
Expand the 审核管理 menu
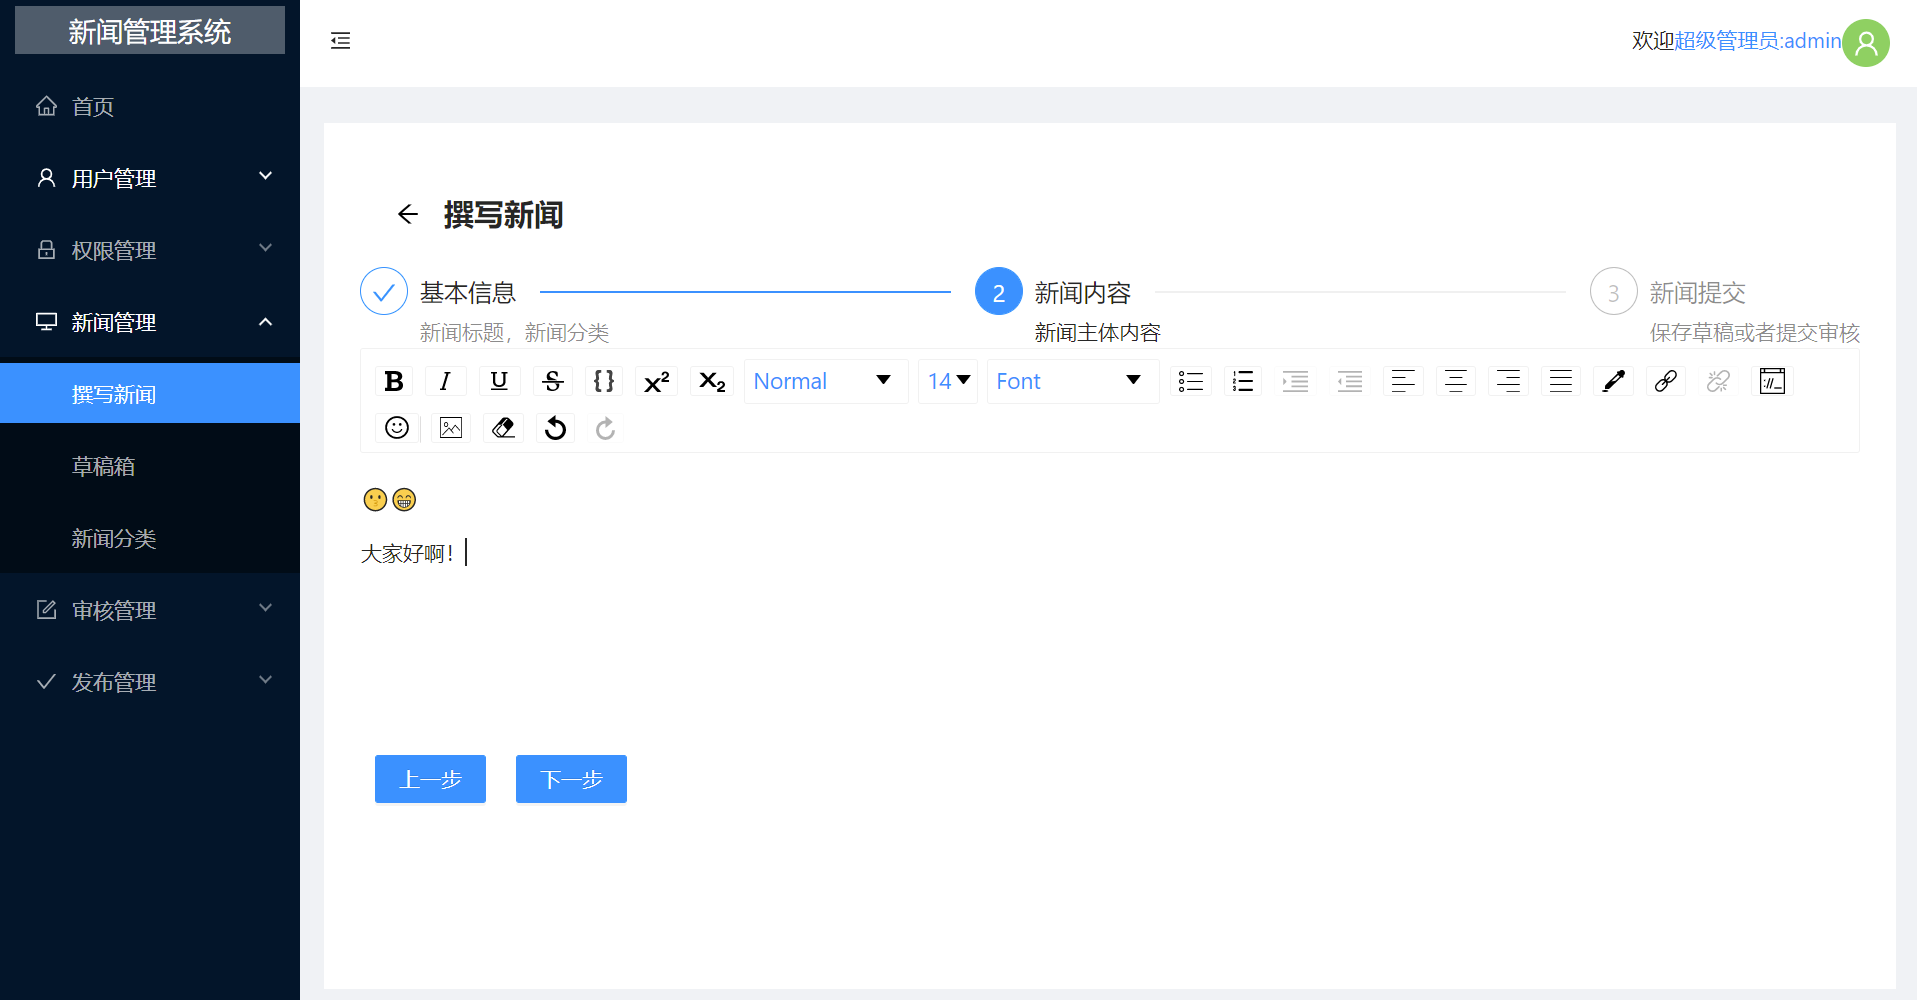coord(150,610)
